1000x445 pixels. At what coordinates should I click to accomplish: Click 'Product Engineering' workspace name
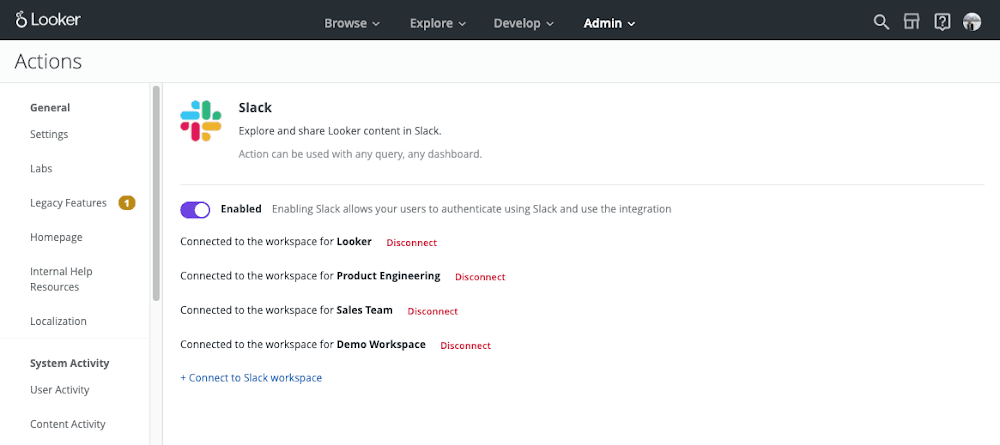388,276
